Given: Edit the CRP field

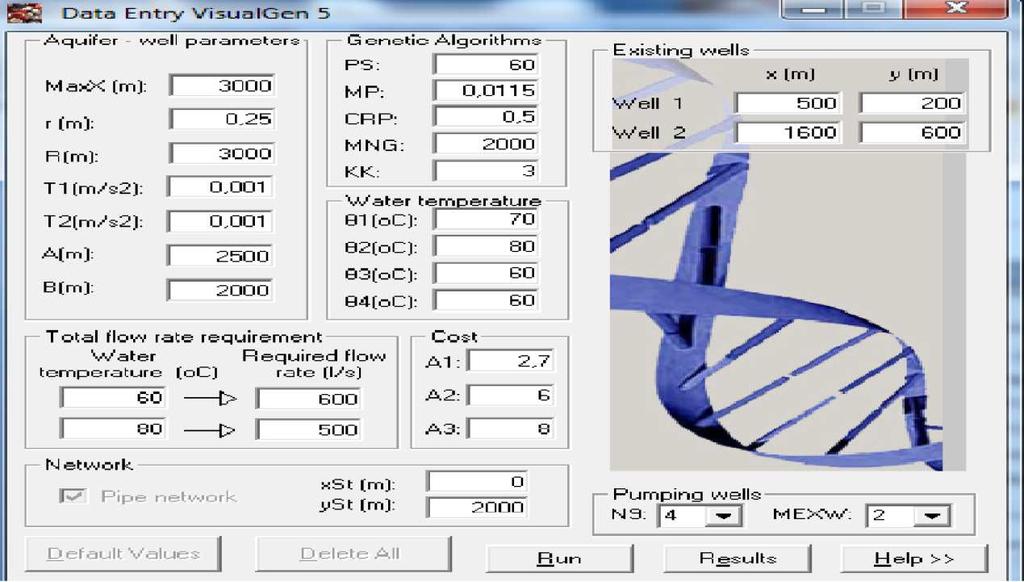Looking at the screenshot, I should (486, 116).
